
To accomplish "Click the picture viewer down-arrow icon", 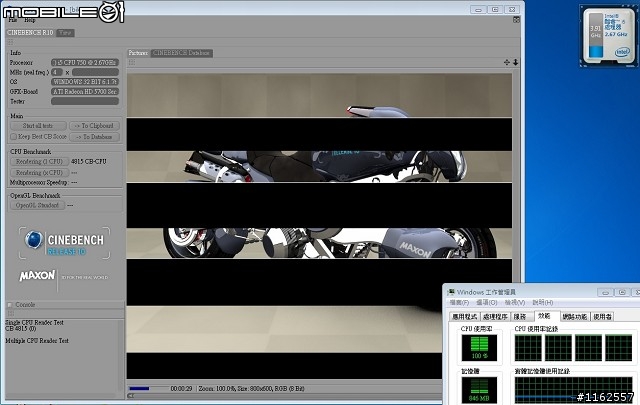I will [516, 62].
